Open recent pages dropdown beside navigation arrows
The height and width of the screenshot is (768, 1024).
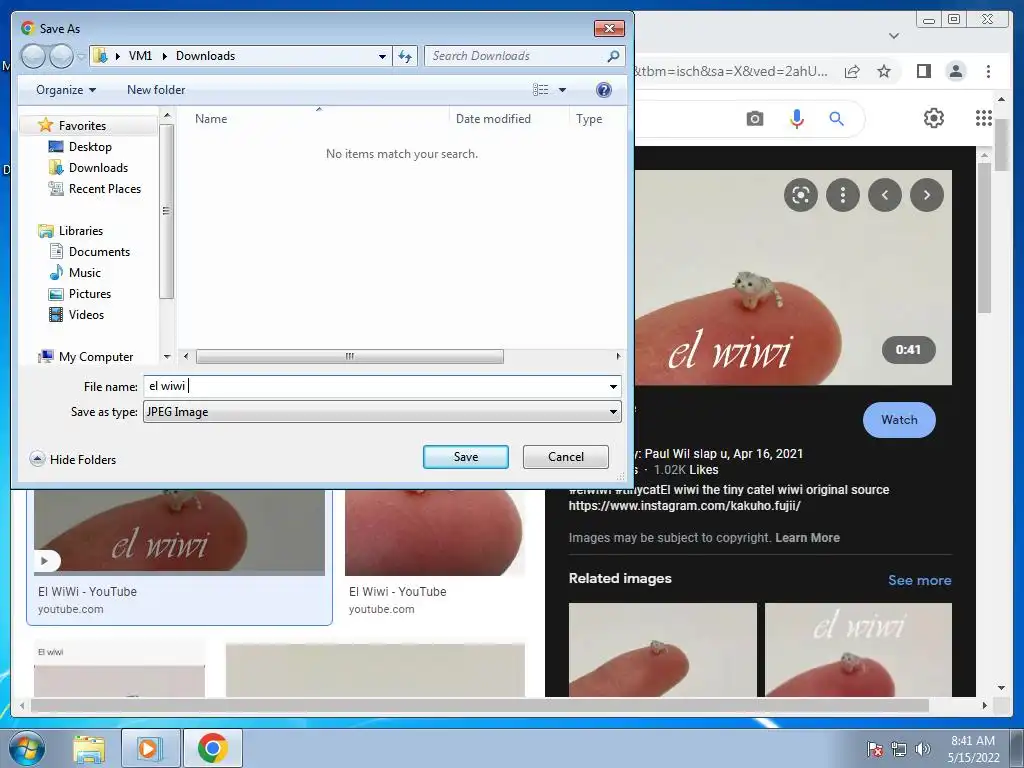coord(81,57)
